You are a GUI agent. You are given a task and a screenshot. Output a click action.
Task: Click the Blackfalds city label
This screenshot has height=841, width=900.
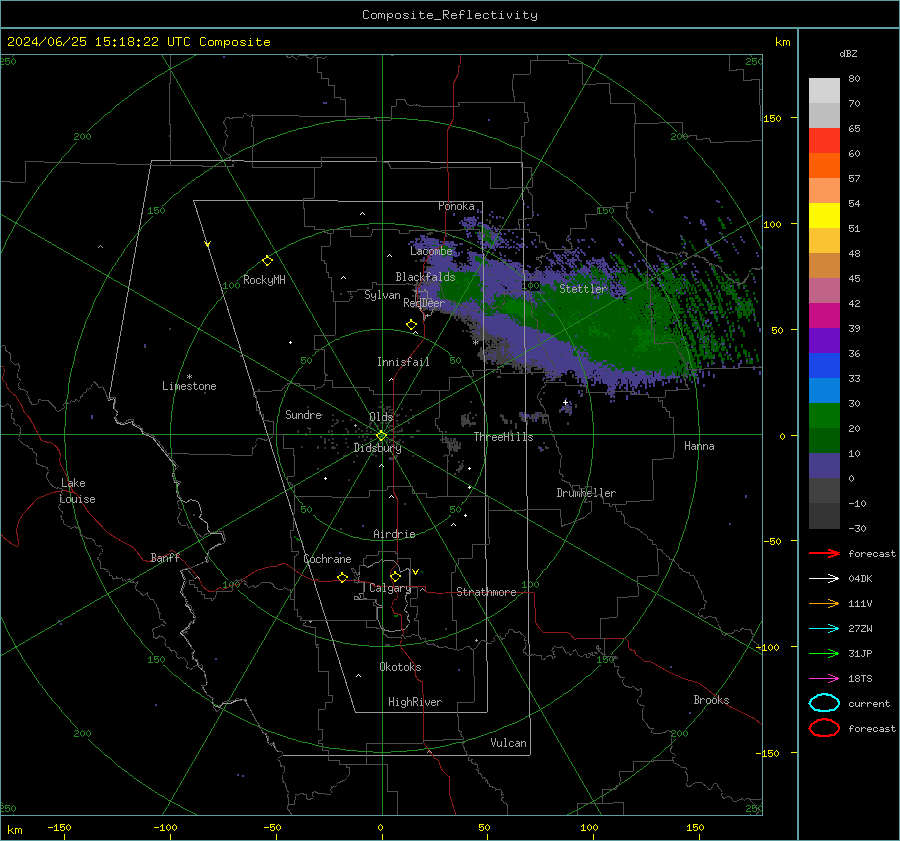[425, 277]
